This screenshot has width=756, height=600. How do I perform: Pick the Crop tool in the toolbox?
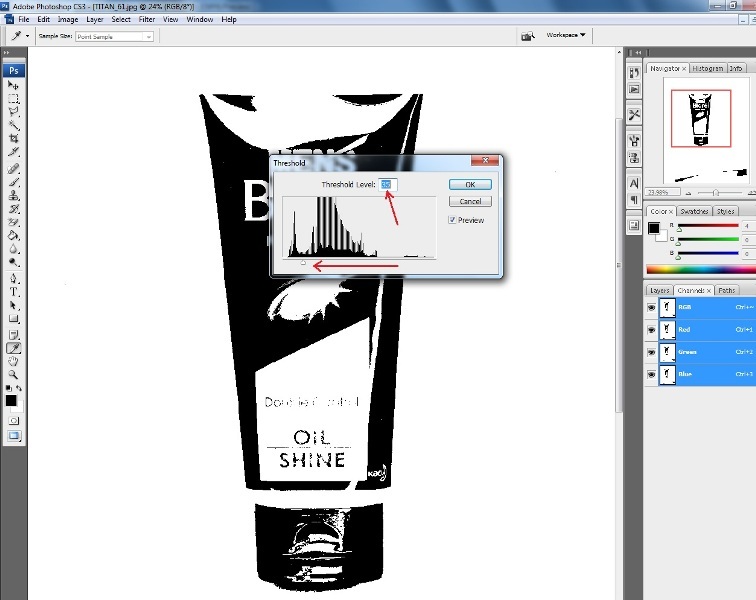pos(14,139)
